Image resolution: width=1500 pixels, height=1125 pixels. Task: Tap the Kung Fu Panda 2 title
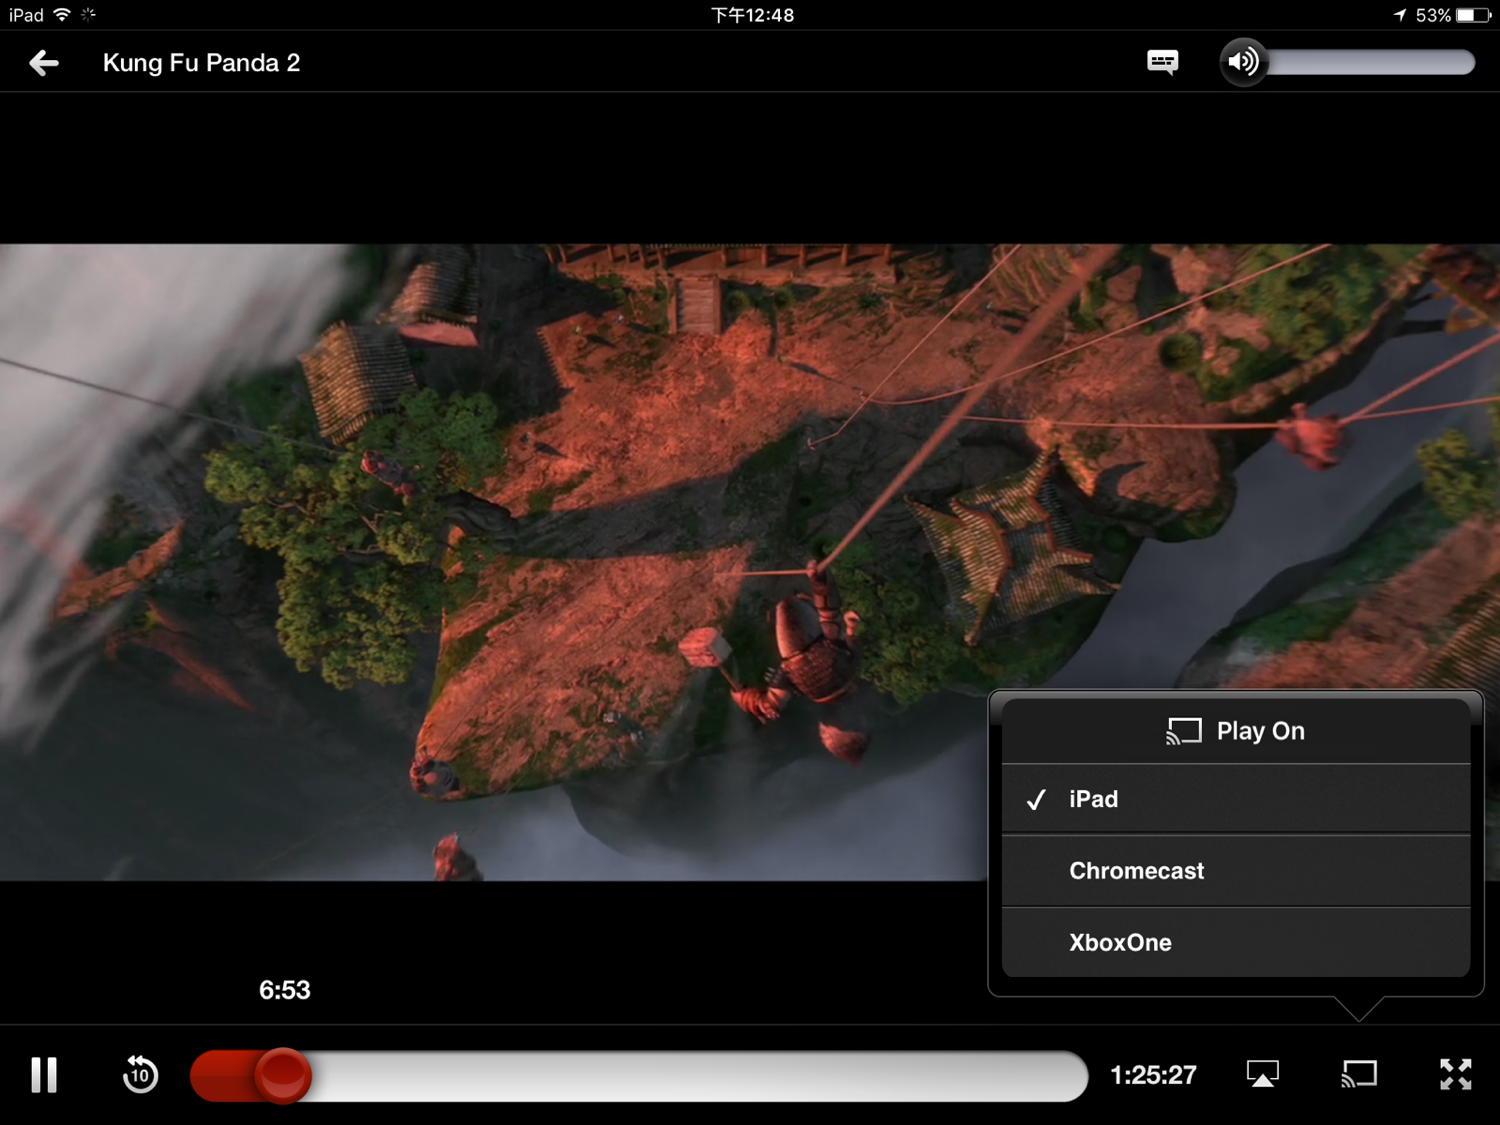pyautogui.click(x=201, y=63)
